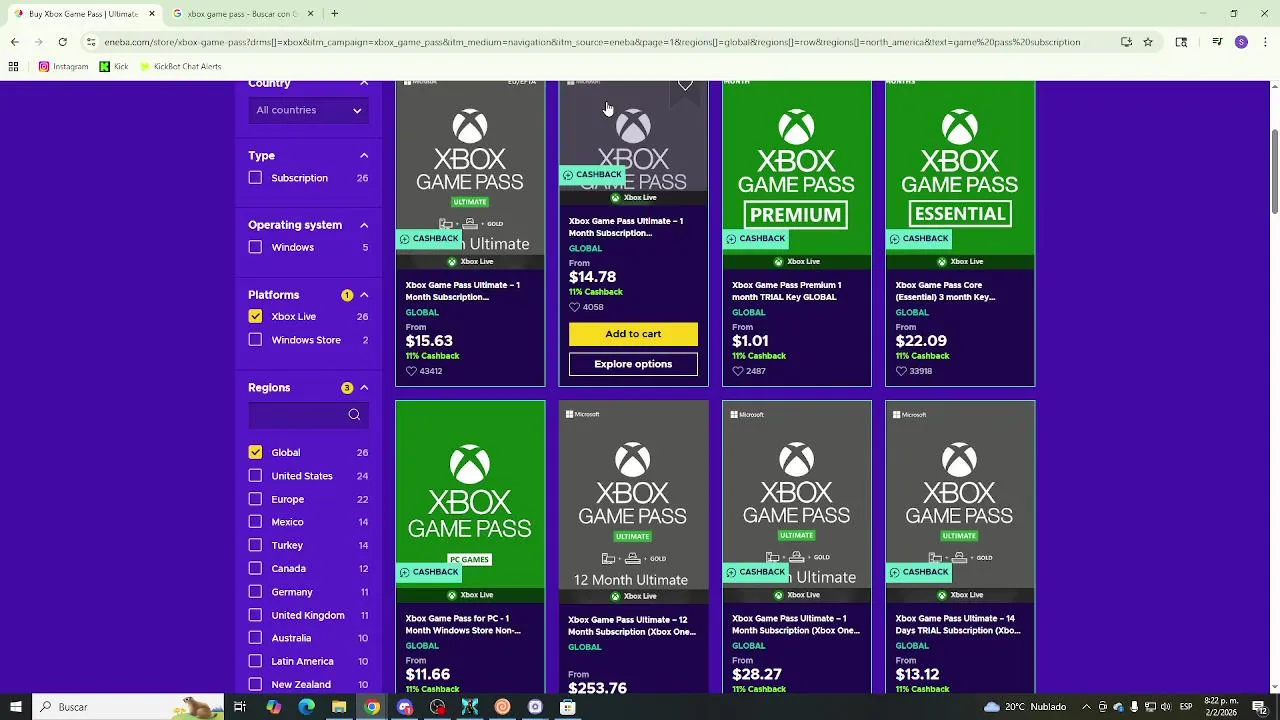Open File Explorer from the taskbar

[339, 707]
